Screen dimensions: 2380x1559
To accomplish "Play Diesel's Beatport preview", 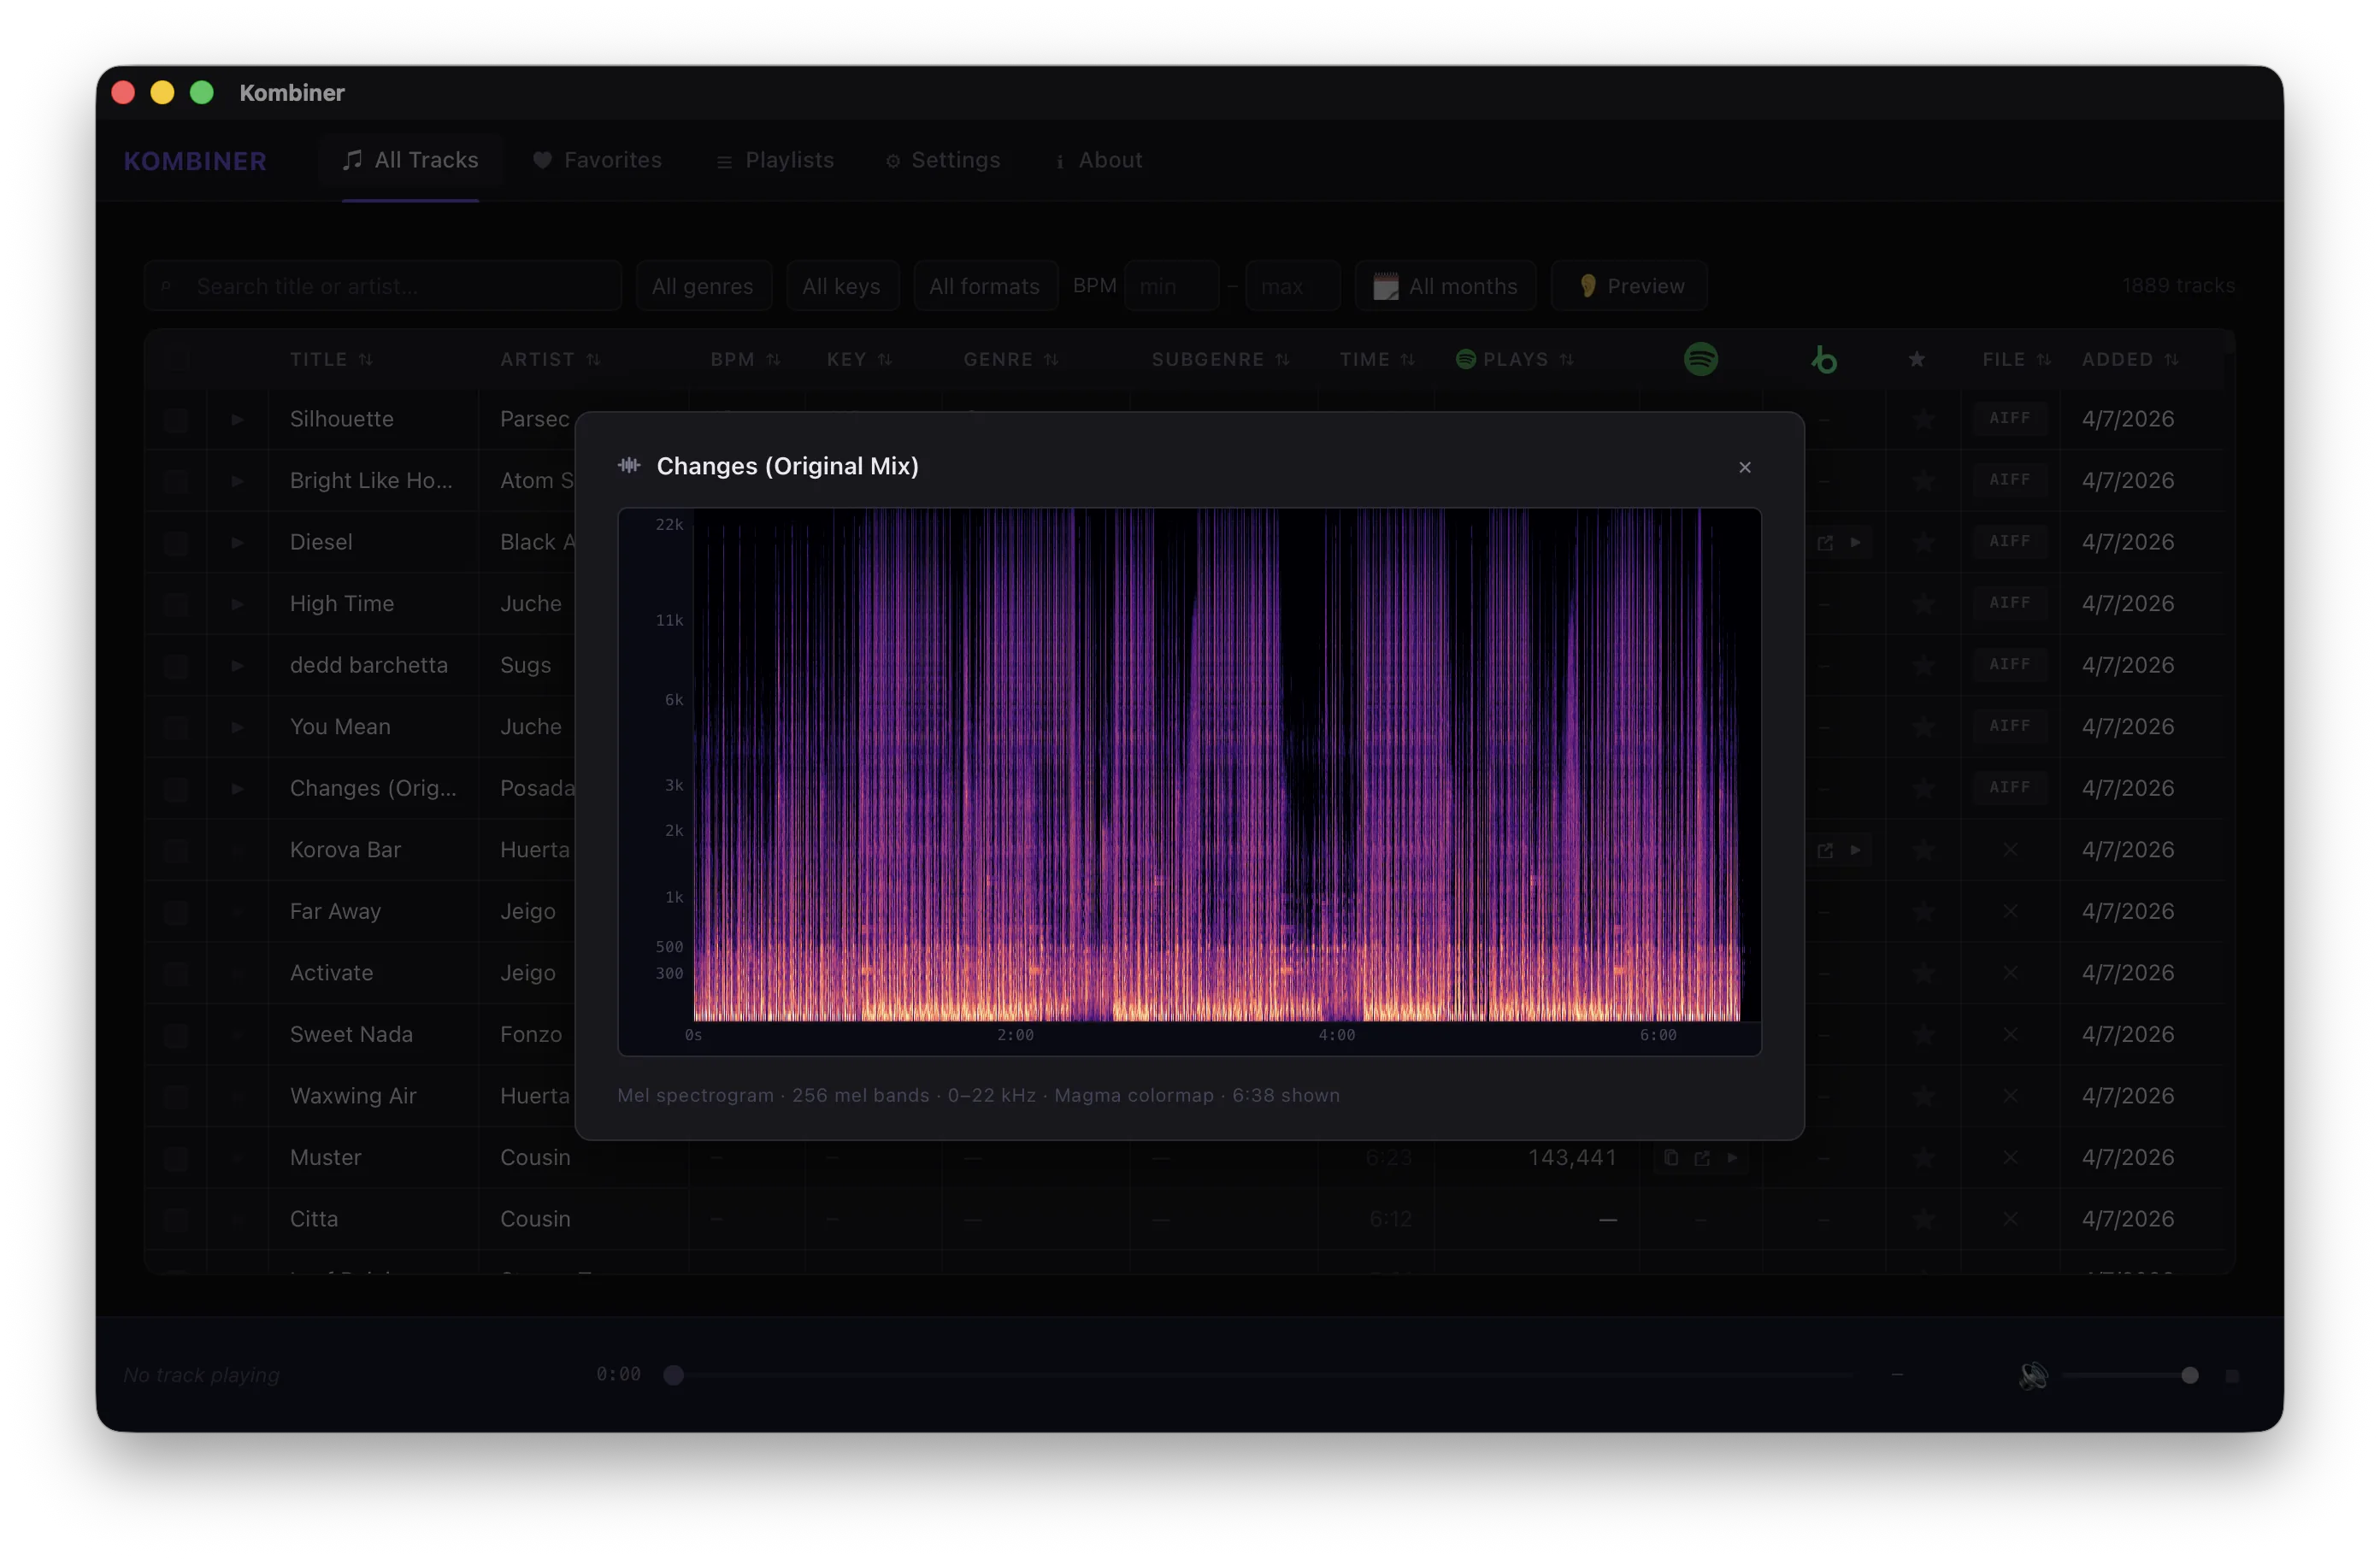I will (x=1856, y=542).
